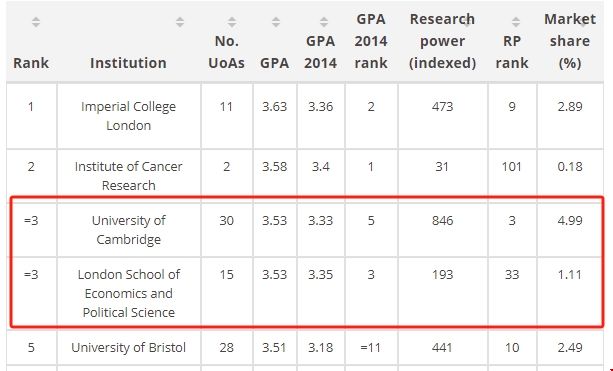Select University of Bristol row name
Image resolution: width=613 pixels, height=371 pixels.
[129, 347]
